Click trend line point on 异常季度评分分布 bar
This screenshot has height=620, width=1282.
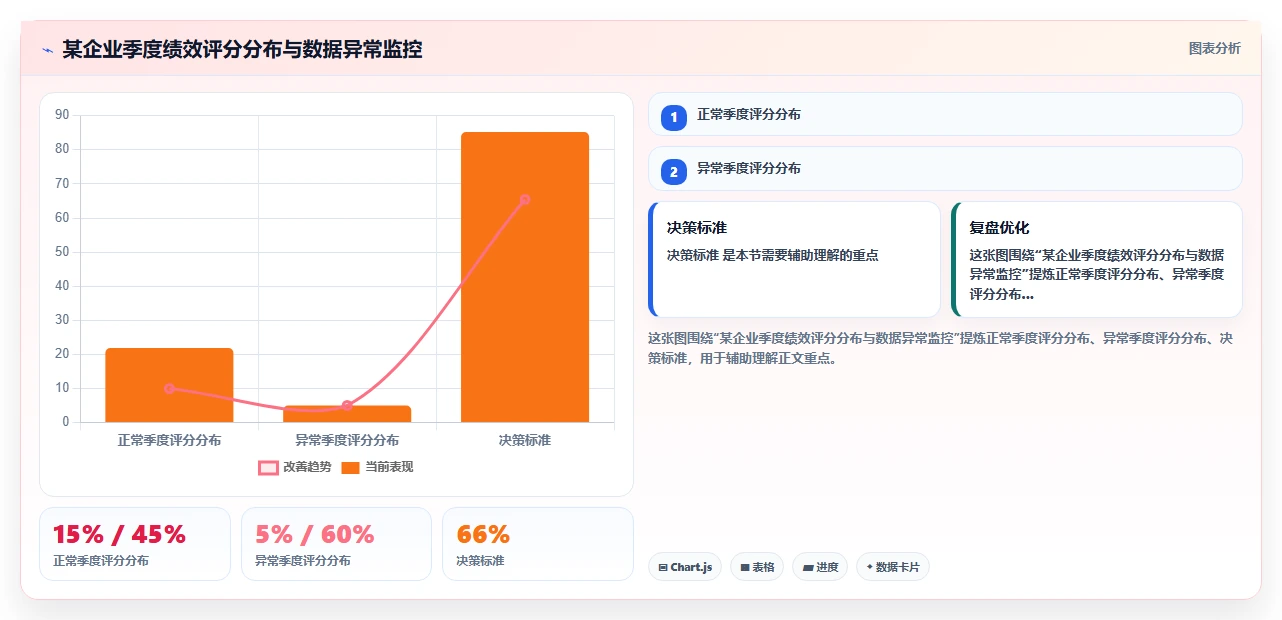347,405
